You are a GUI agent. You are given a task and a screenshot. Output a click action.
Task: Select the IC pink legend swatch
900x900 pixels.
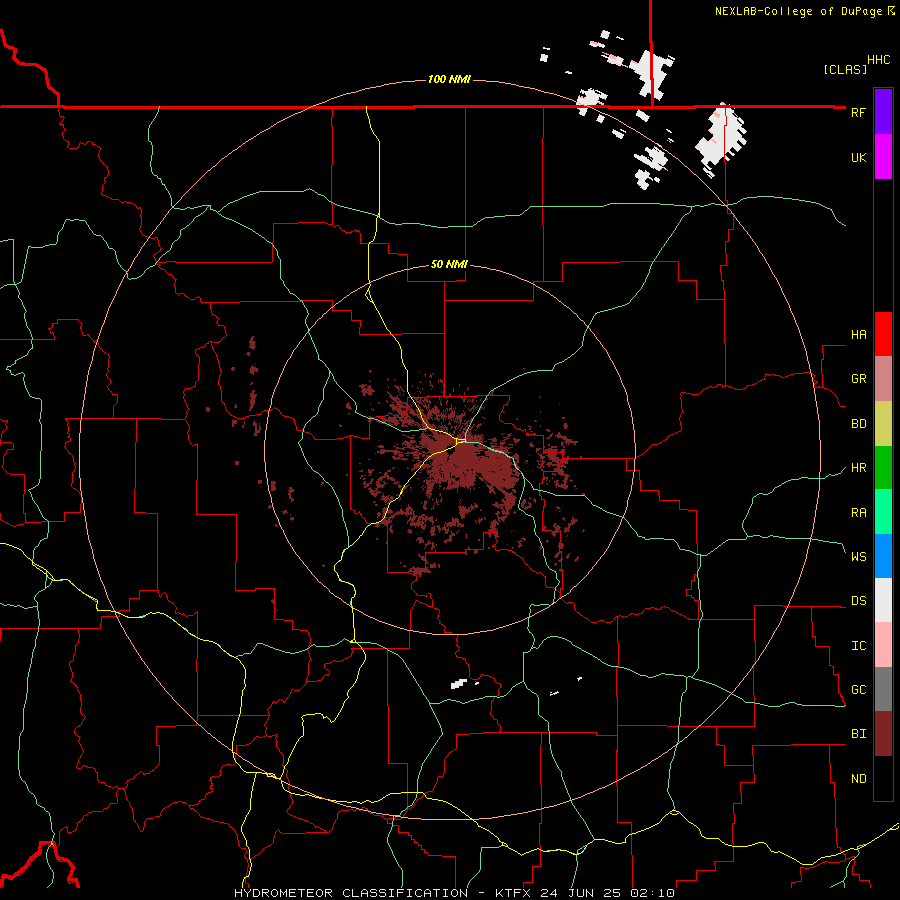coord(883,645)
